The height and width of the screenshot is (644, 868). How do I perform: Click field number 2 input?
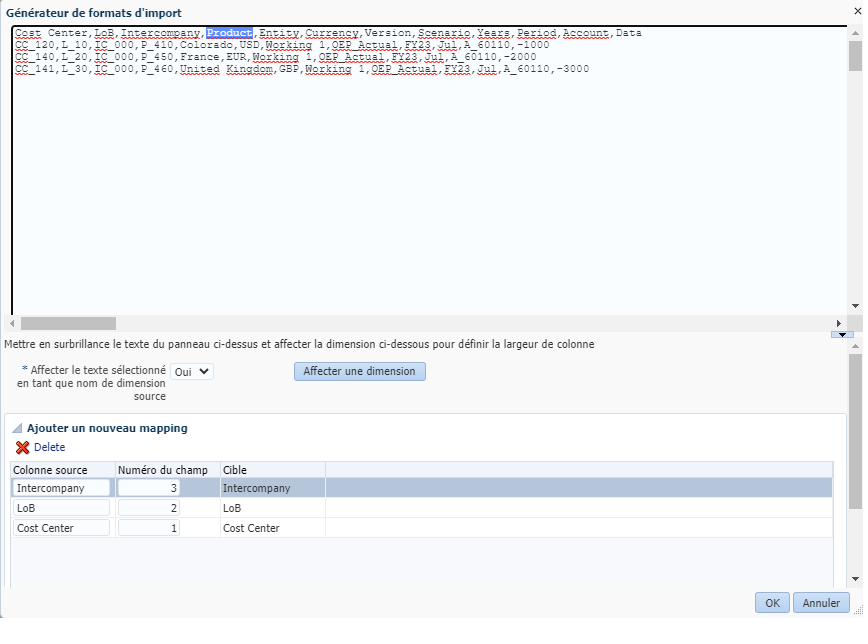click(148, 508)
